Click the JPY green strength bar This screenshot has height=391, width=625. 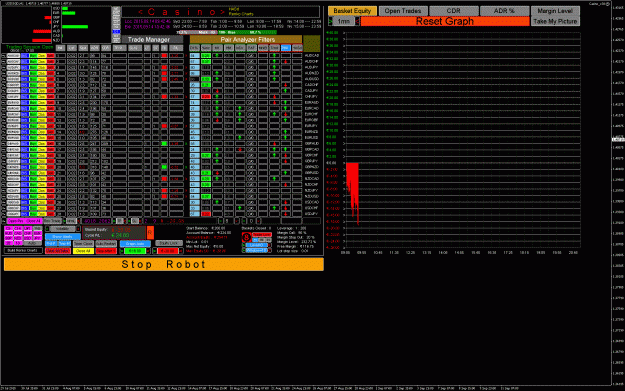(x=75, y=27)
